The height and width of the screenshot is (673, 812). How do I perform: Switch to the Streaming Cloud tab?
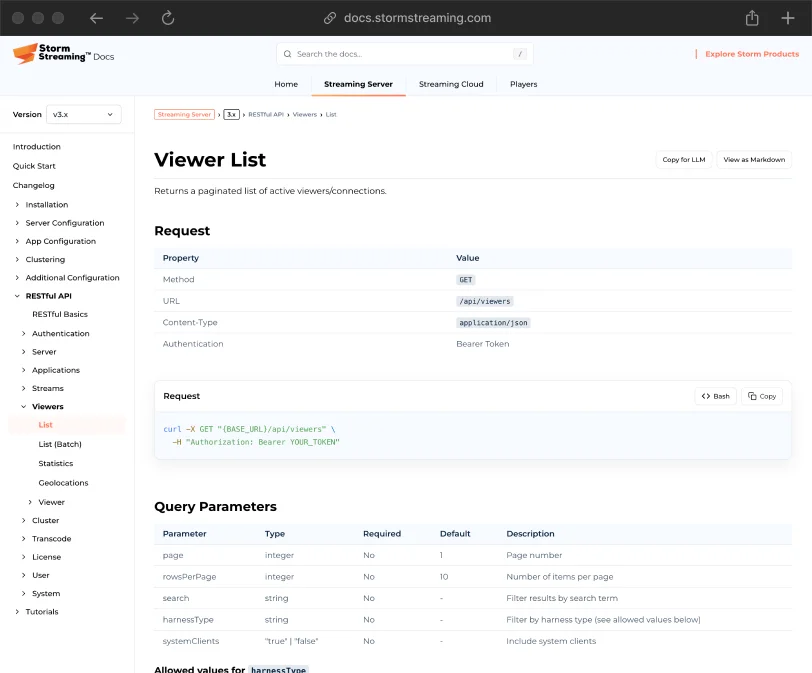pos(451,85)
